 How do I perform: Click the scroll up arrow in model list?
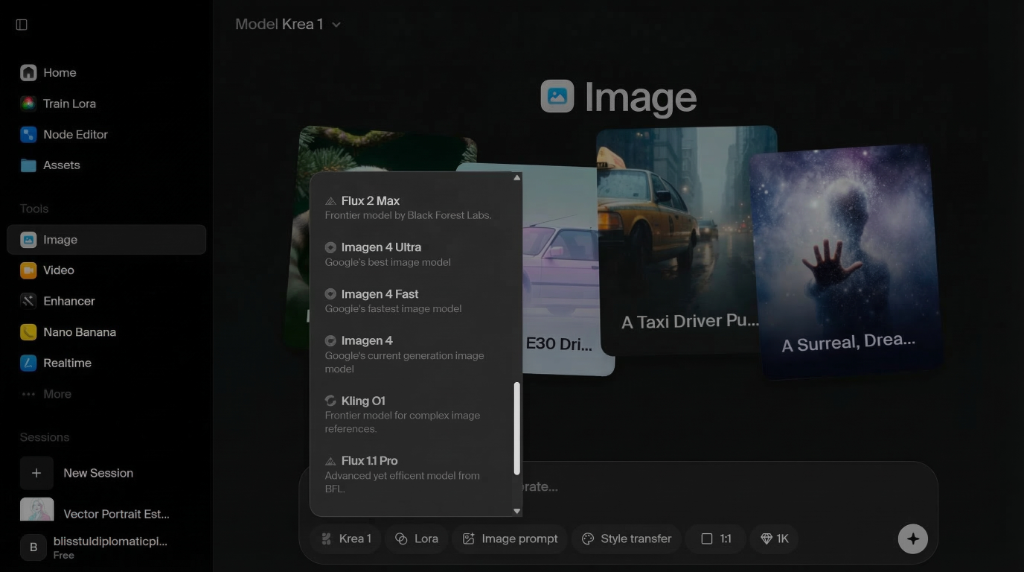click(517, 178)
